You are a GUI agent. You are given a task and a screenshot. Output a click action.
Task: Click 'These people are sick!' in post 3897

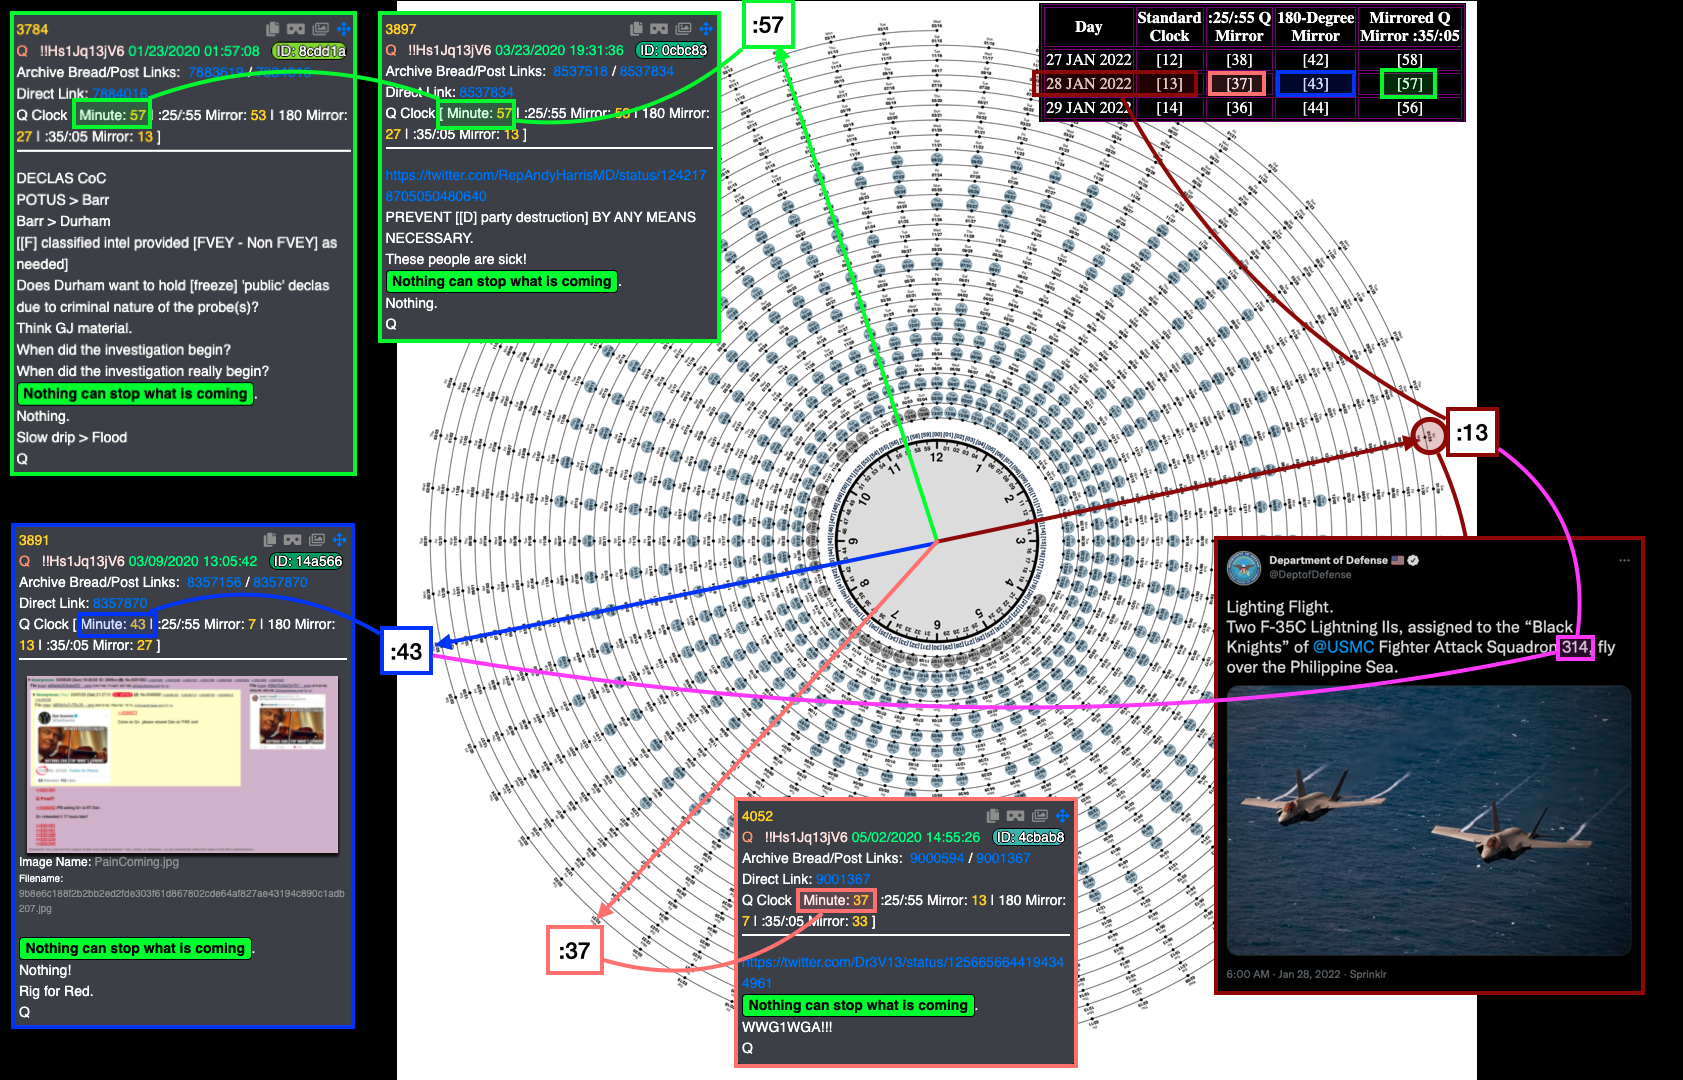(456, 259)
